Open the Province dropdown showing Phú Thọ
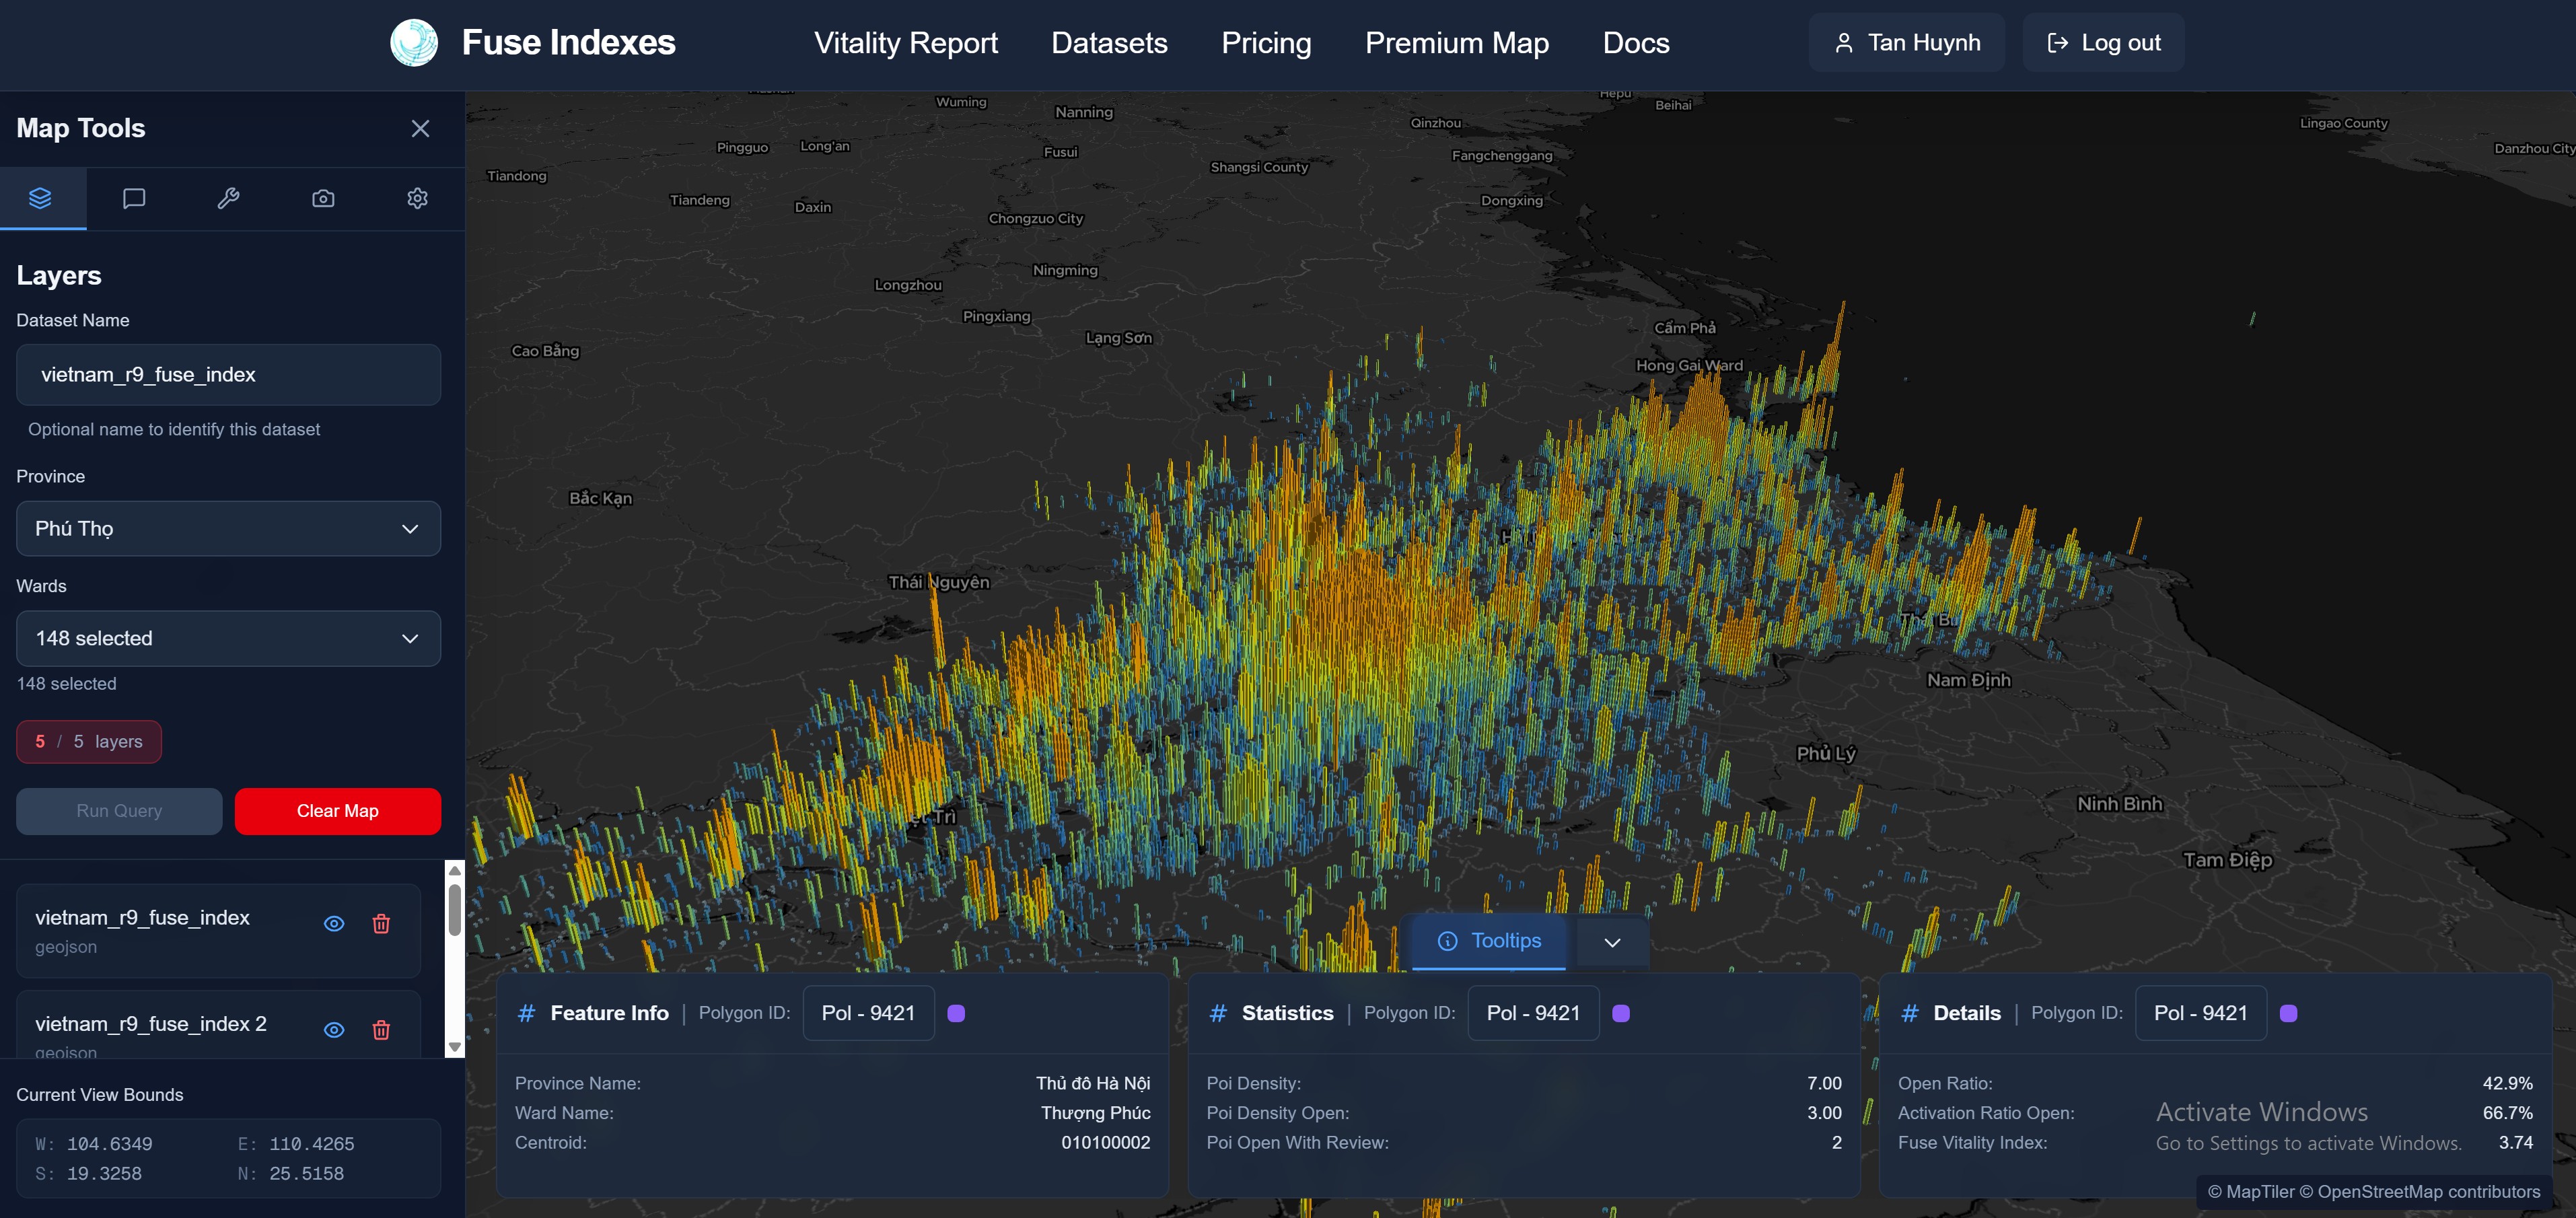This screenshot has height=1218, width=2576. 228,528
